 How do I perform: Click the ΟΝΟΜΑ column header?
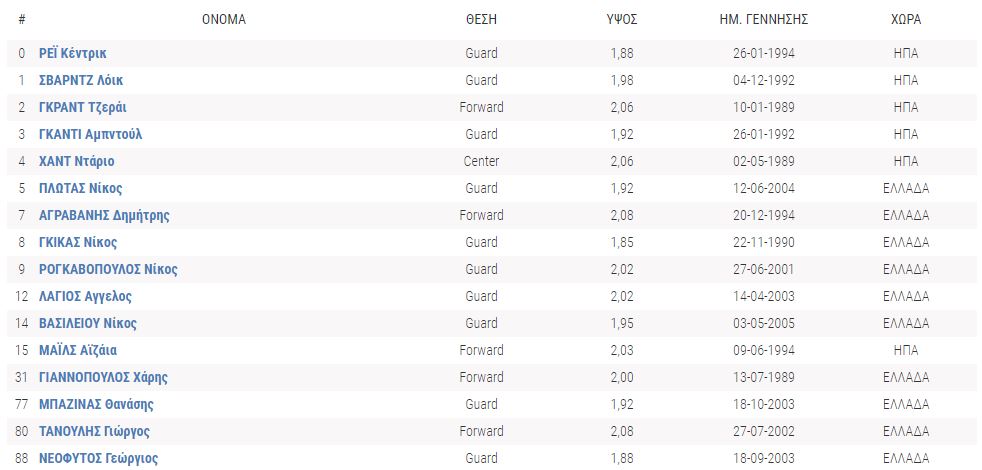[223, 19]
